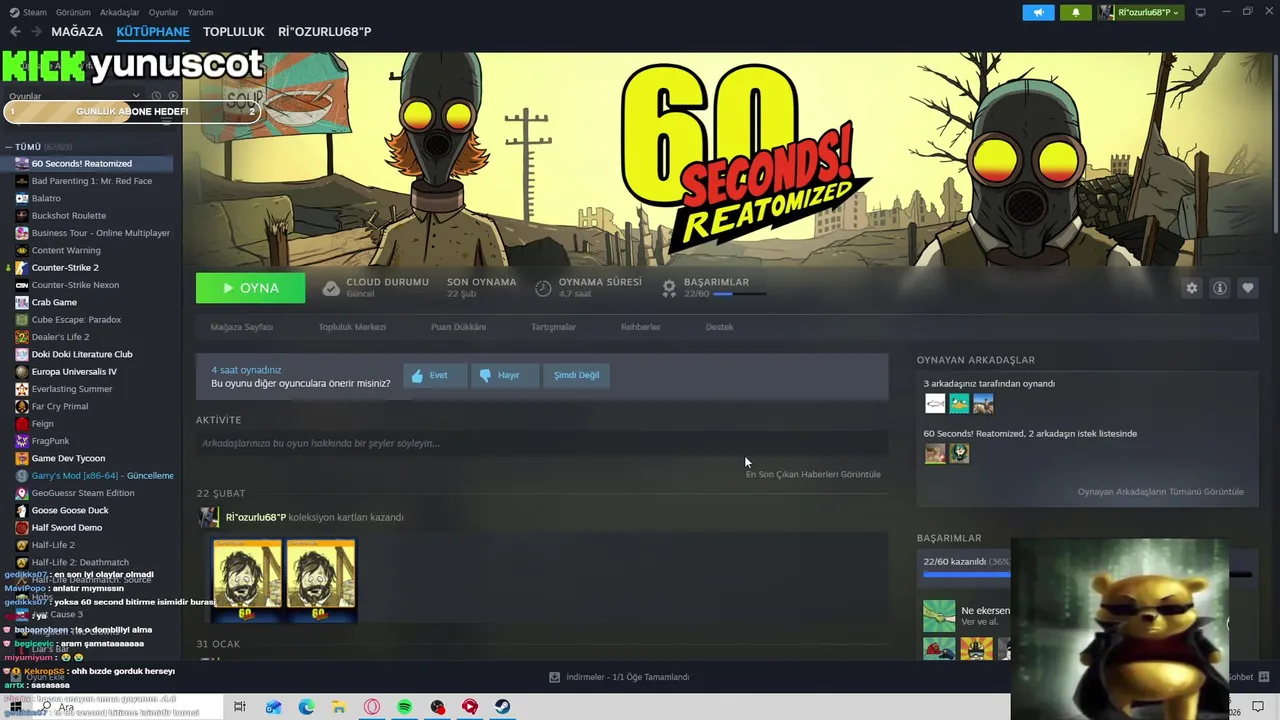This screenshot has height=720, width=1280.
Task: Open the Tartışmalar tab
Action: pyautogui.click(x=553, y=327)
